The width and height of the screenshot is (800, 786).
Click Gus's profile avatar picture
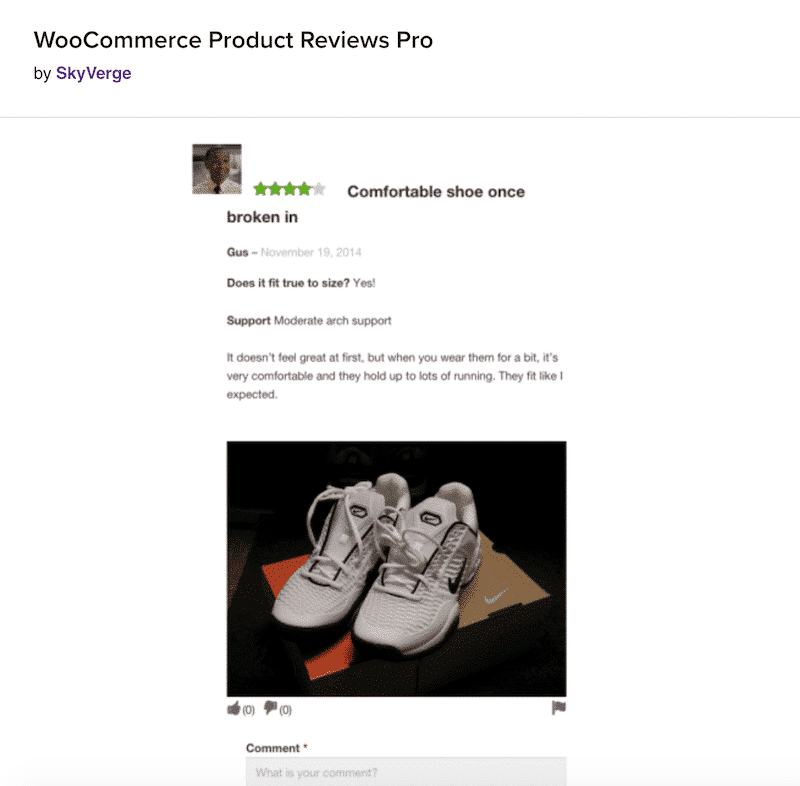[216, 168]
